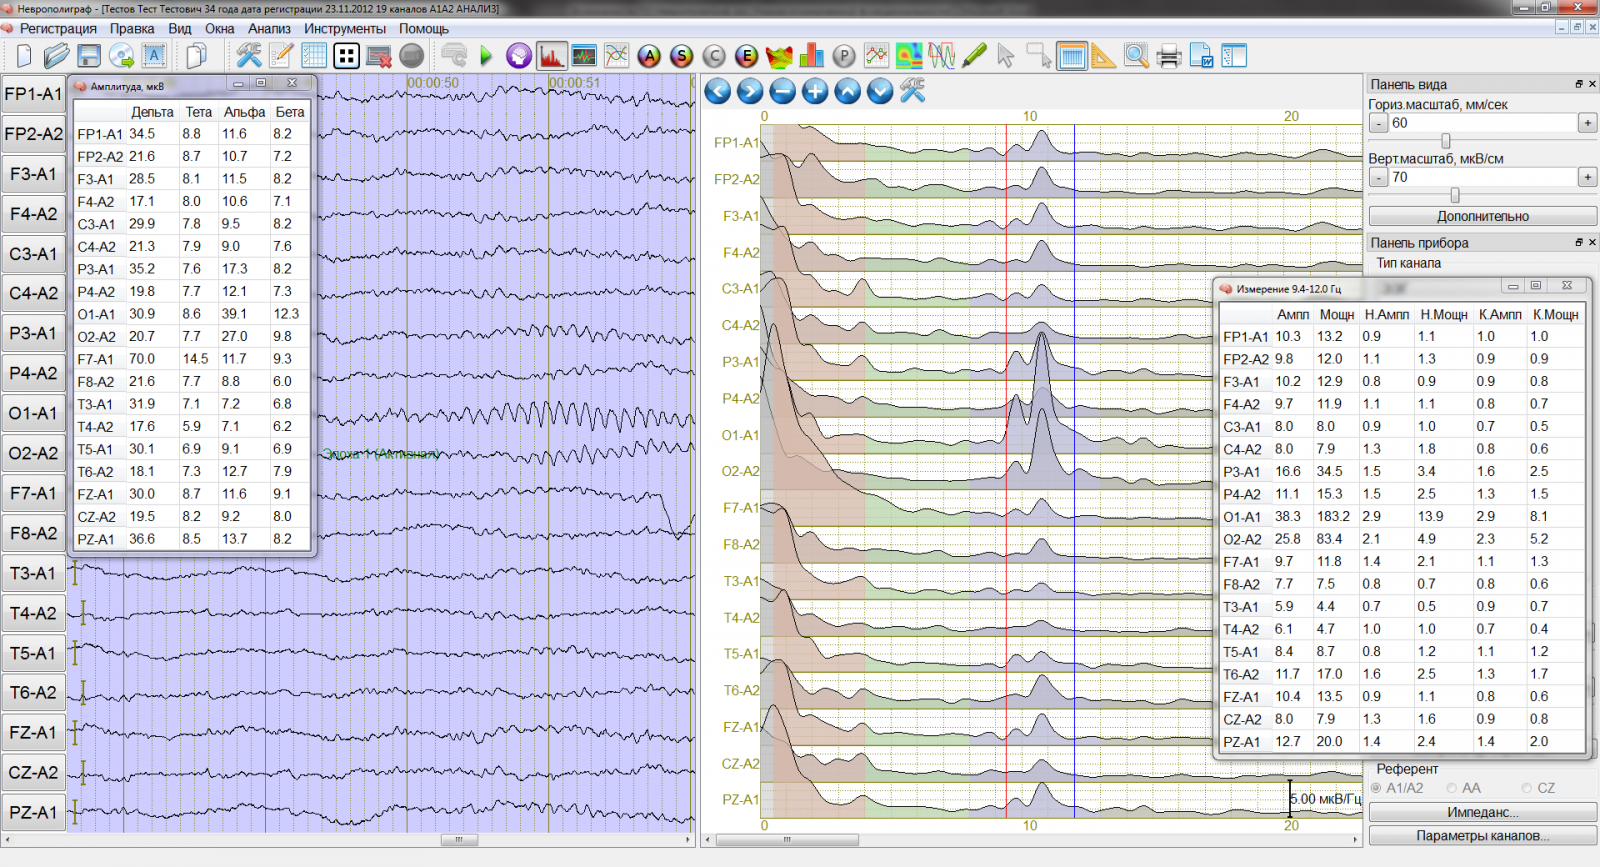Viewport: 1600px width, 867px height.
Task: Click the Параметры каналов button
Action: 1482,836
